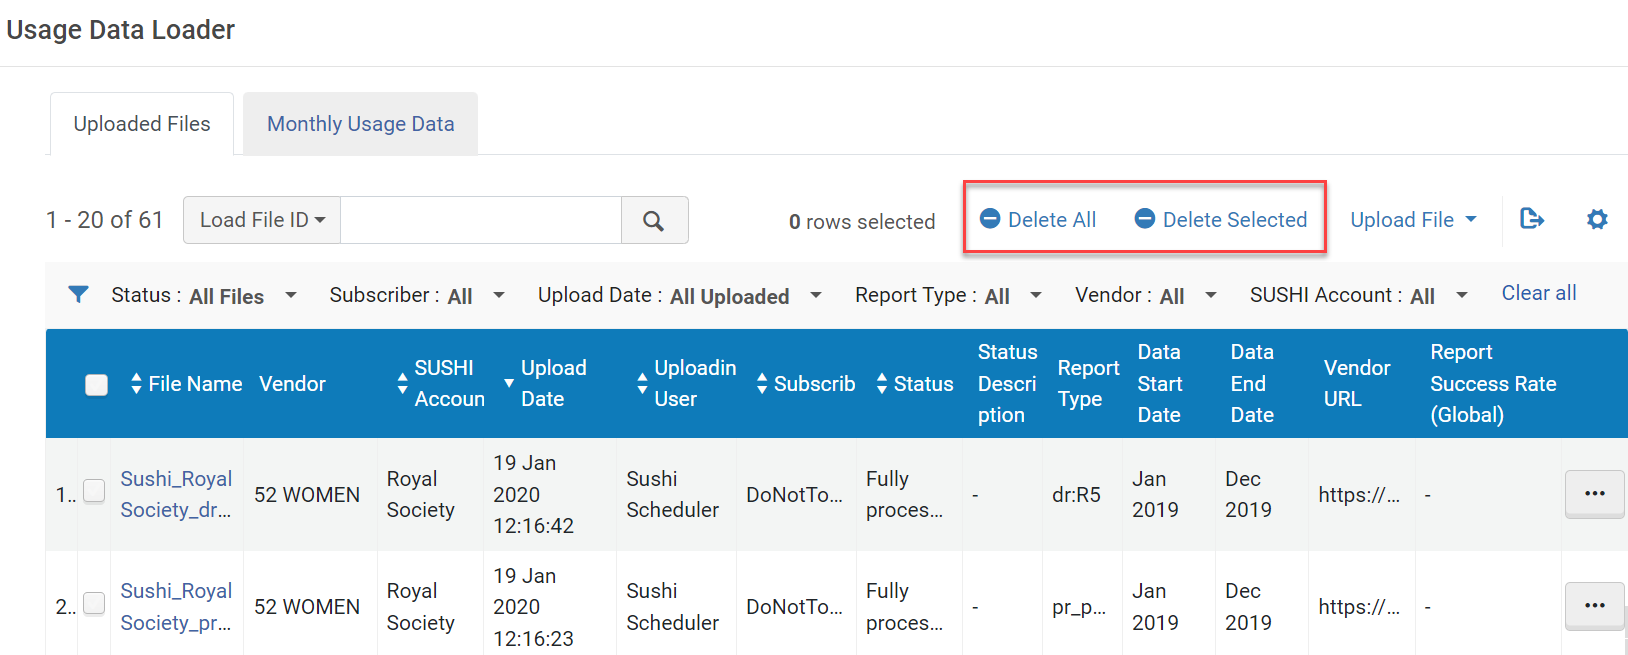Click the Usage Data Loader page title
Image resolution: width=1628 pixels, height=655 pixels.
tap(121, 30)
